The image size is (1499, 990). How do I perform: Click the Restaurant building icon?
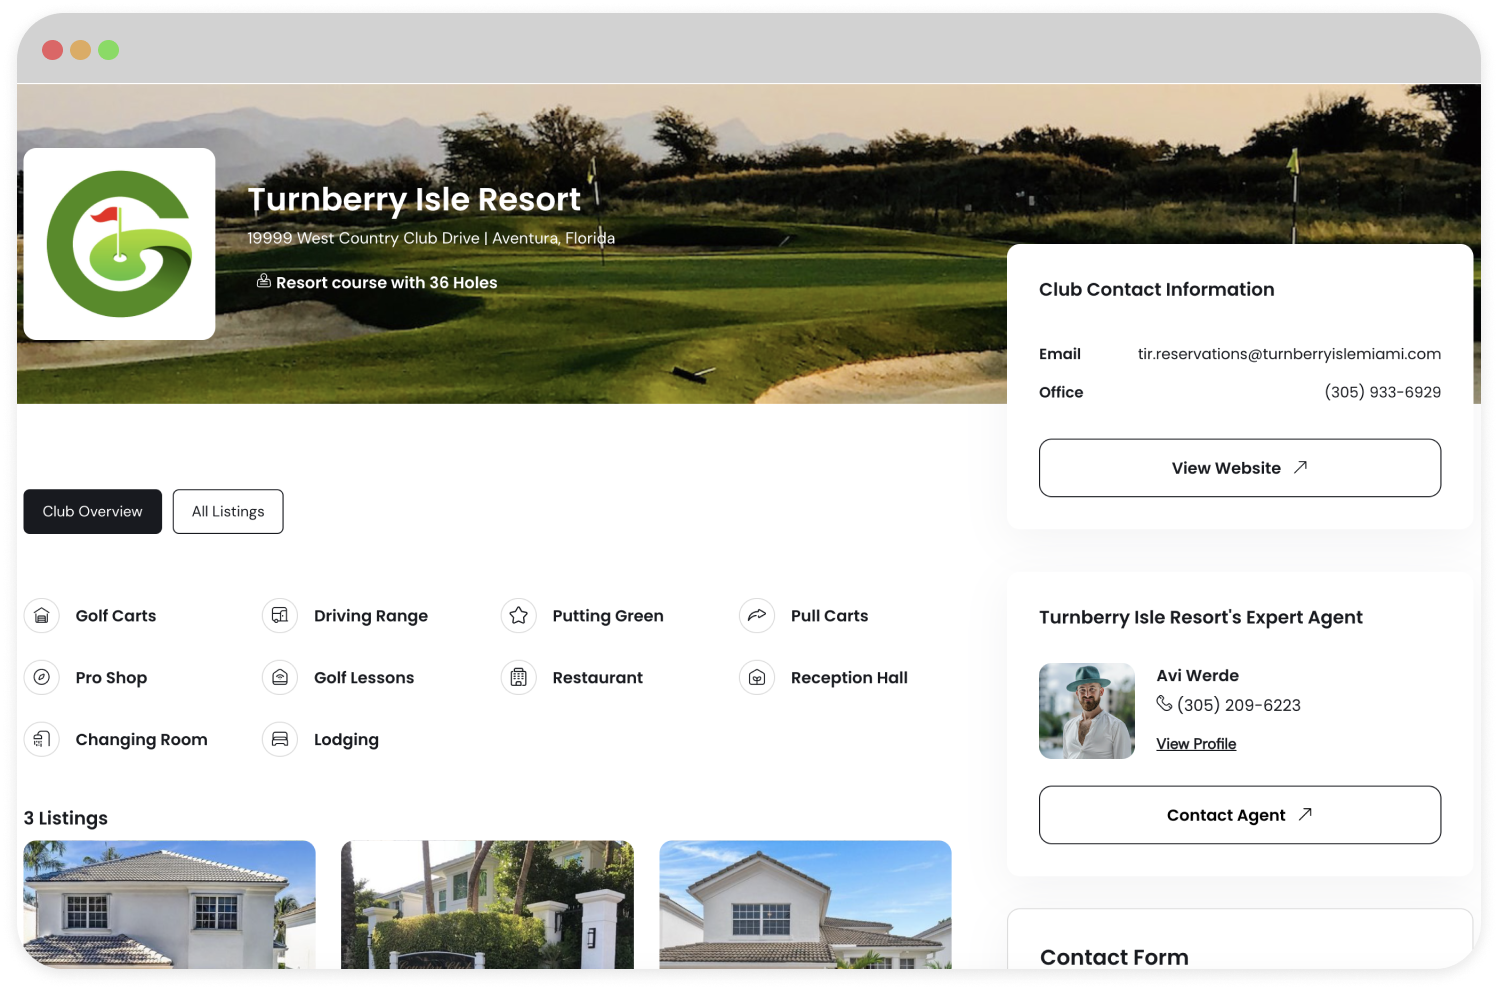pos(518,678)
